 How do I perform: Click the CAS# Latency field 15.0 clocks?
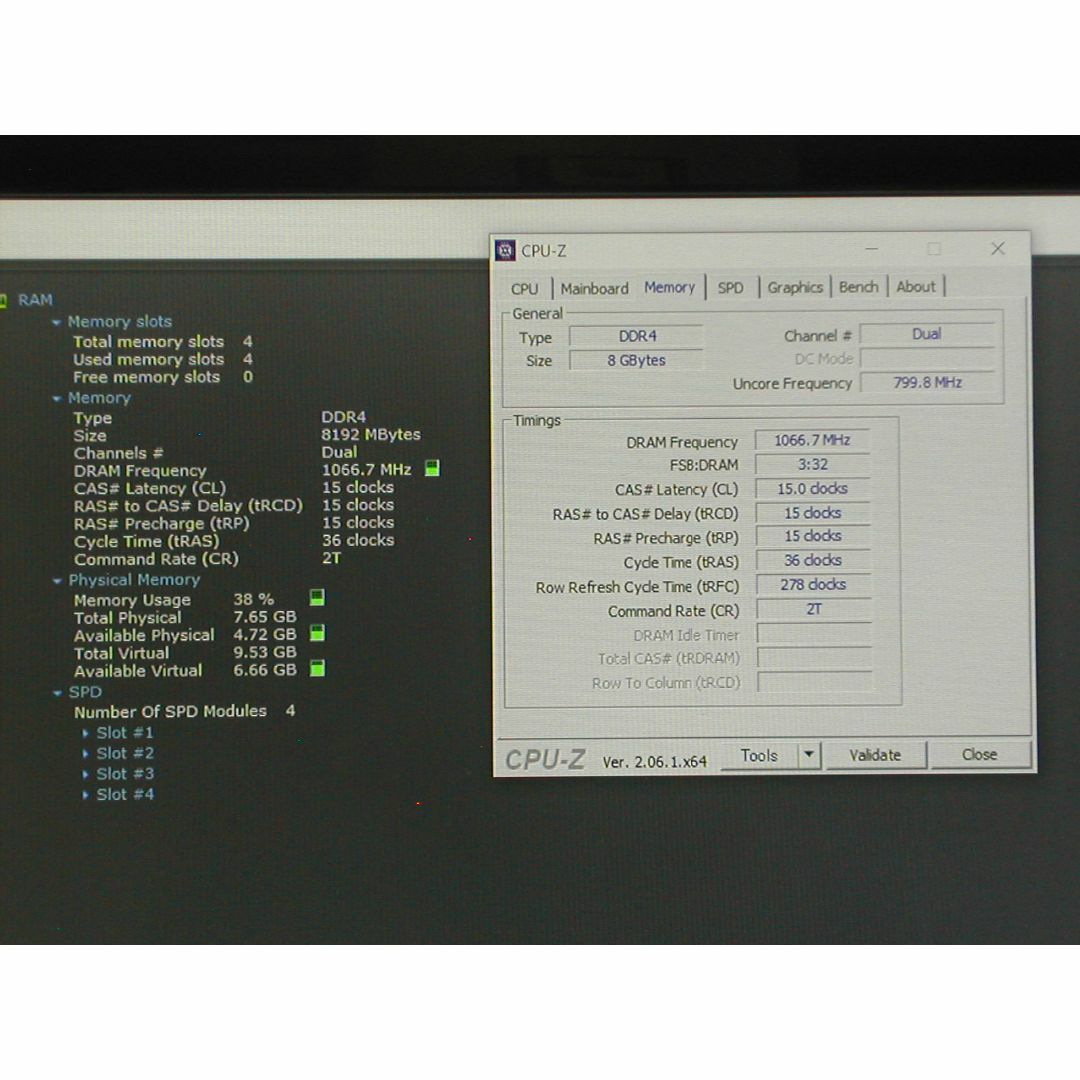[x=813, y=488]
